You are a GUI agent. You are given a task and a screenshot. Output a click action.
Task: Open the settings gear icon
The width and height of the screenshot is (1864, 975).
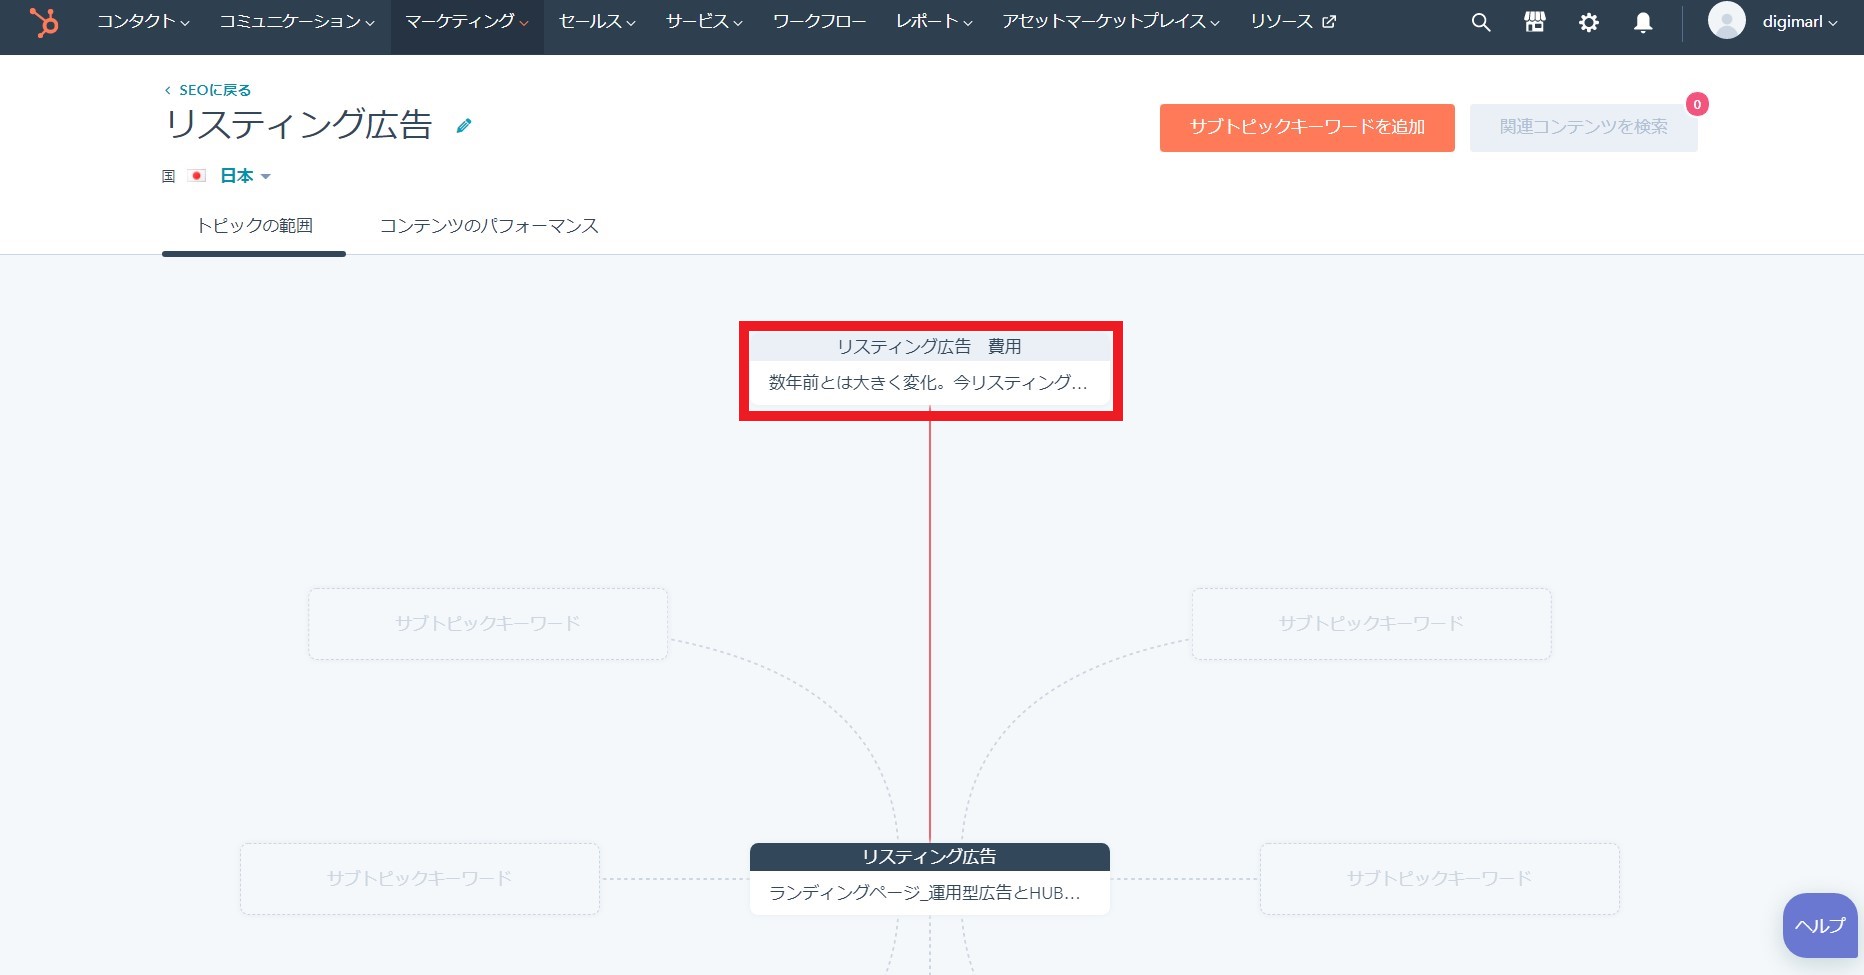tap(1589, 22)
